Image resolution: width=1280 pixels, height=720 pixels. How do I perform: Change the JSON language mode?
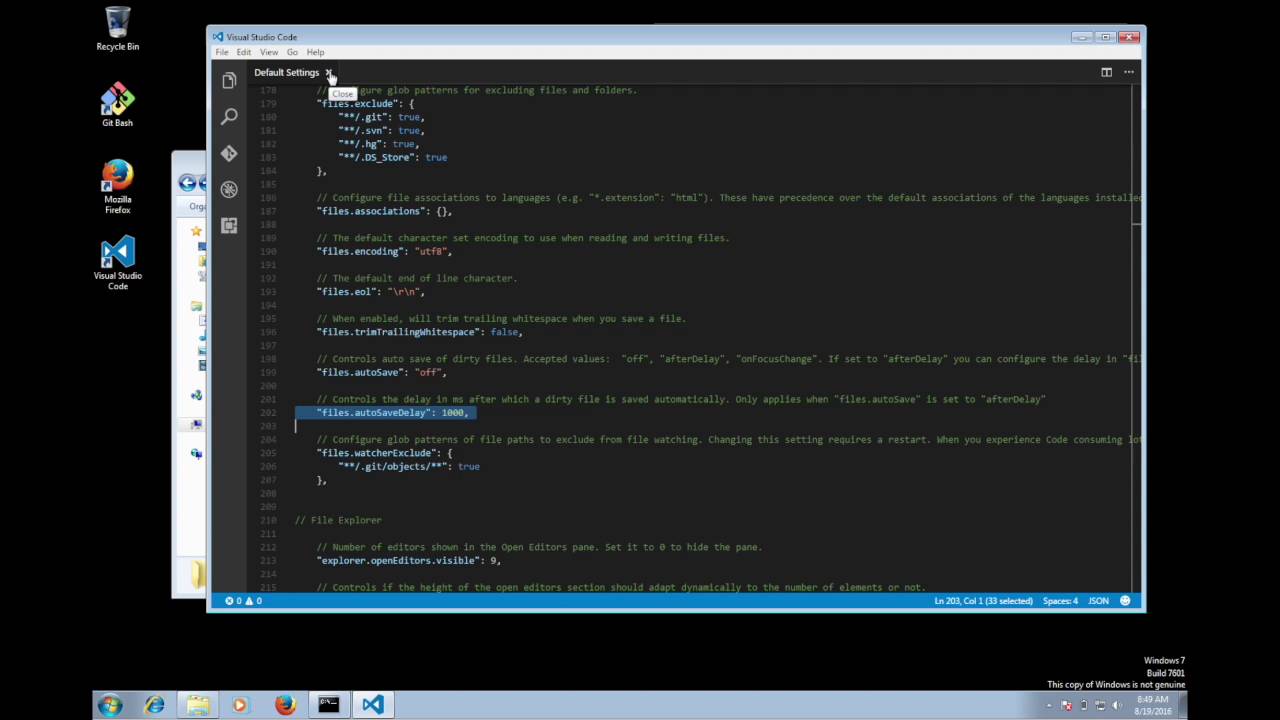(1098, 601)
